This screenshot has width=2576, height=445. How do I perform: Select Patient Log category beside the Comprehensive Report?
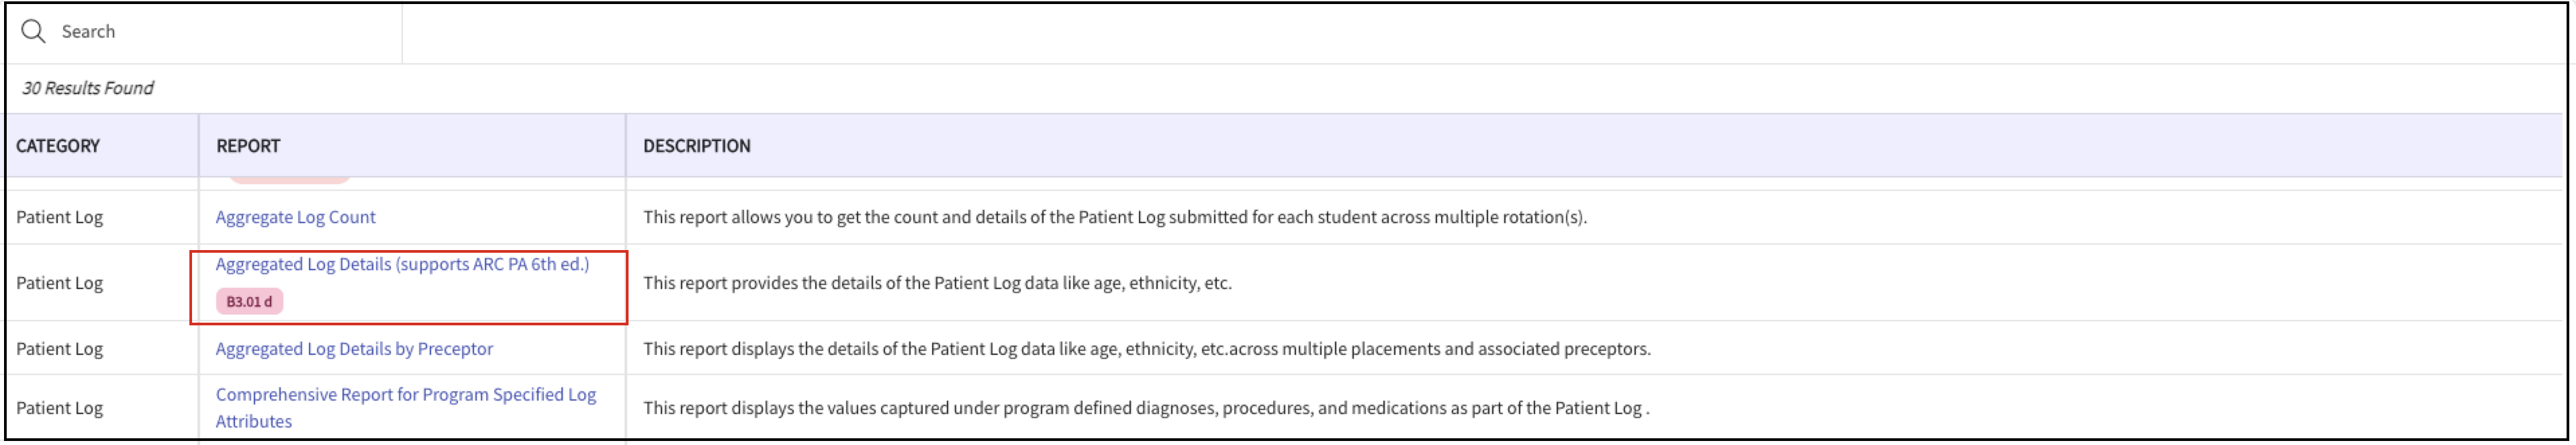click(x=59, y=408)
